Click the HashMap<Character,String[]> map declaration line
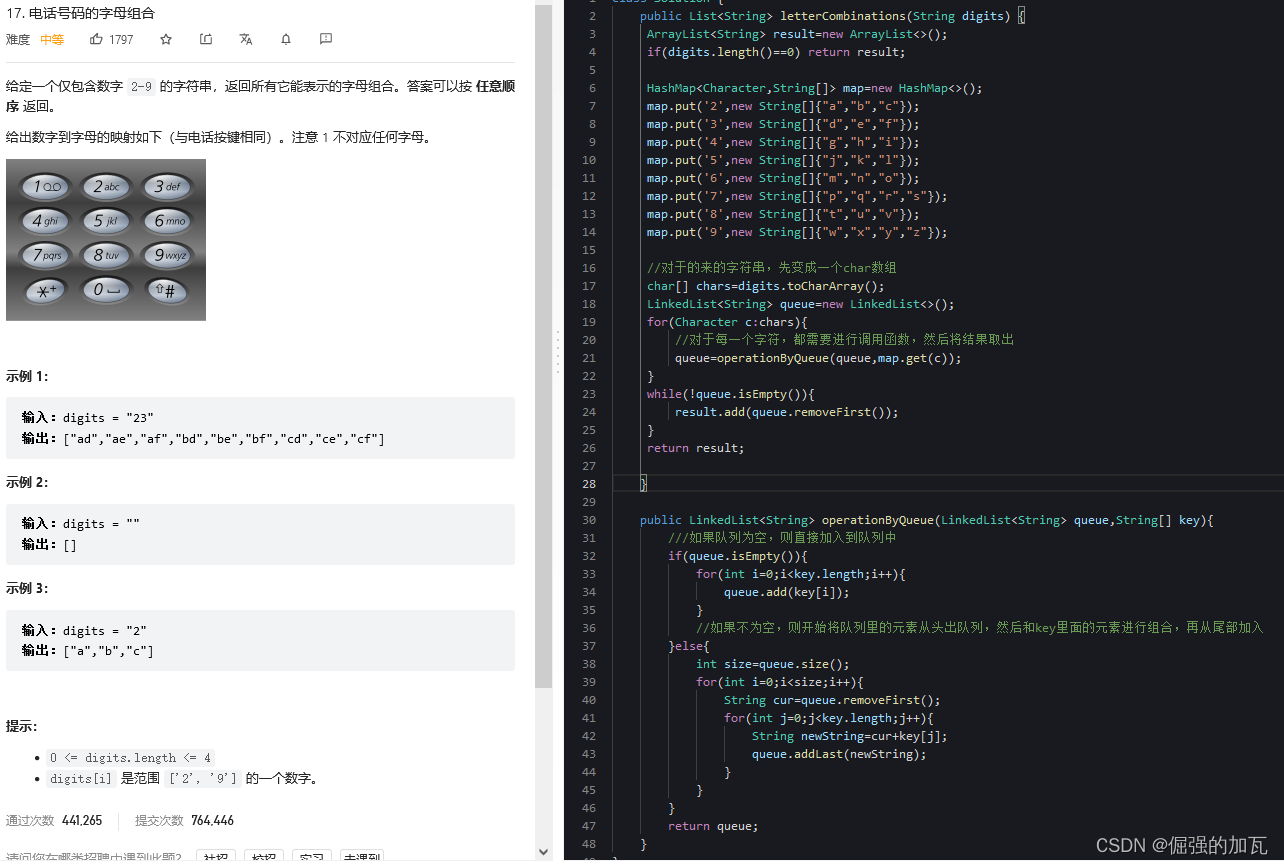The image size is (1284, 865). [814, 88]
